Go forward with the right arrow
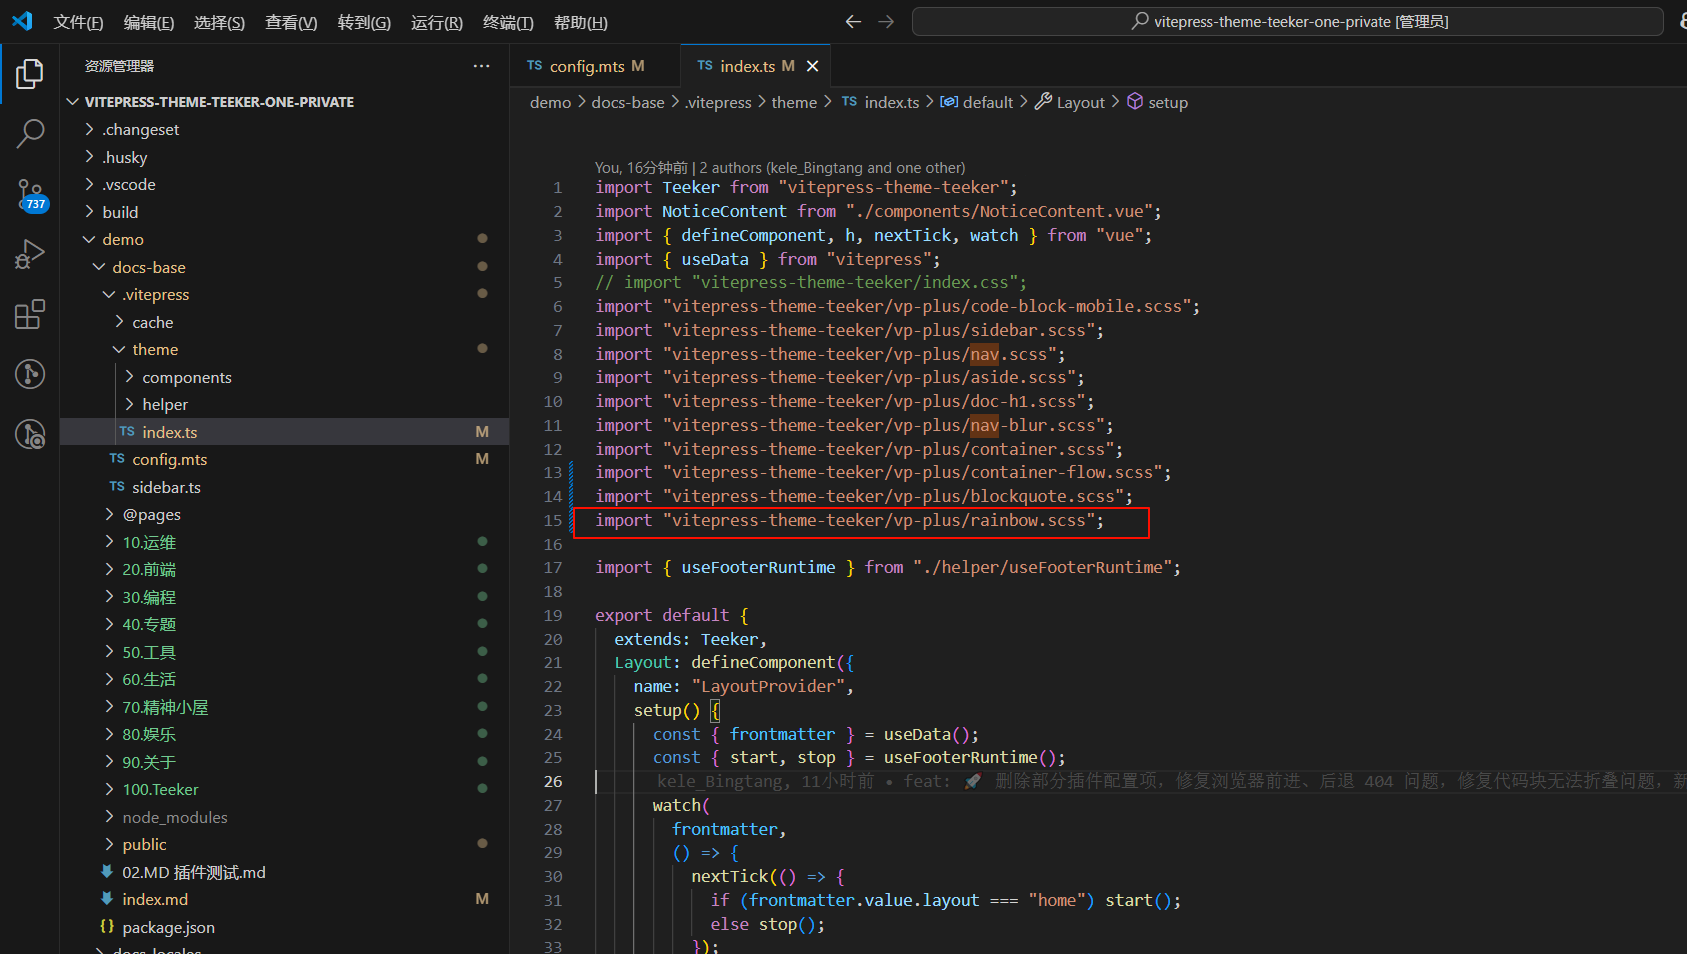 tap(886, 21)
